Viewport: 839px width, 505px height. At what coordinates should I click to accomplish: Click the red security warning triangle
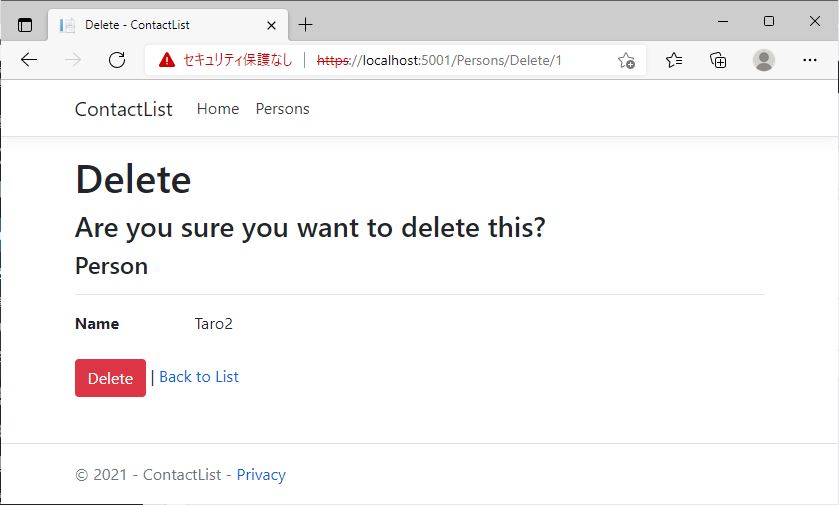167,60
